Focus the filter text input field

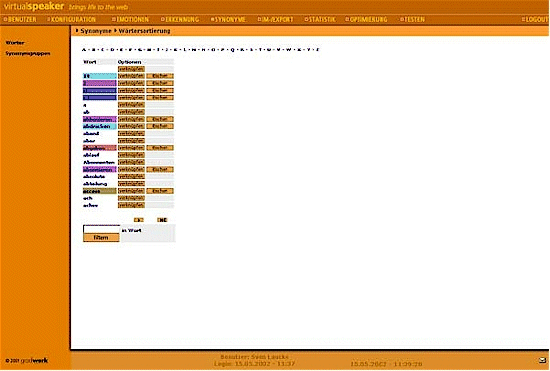101,229
